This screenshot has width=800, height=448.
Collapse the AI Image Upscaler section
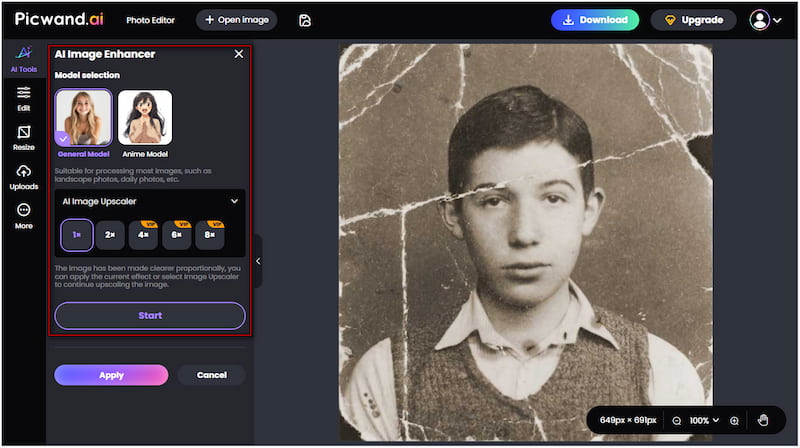coord(234,201)
